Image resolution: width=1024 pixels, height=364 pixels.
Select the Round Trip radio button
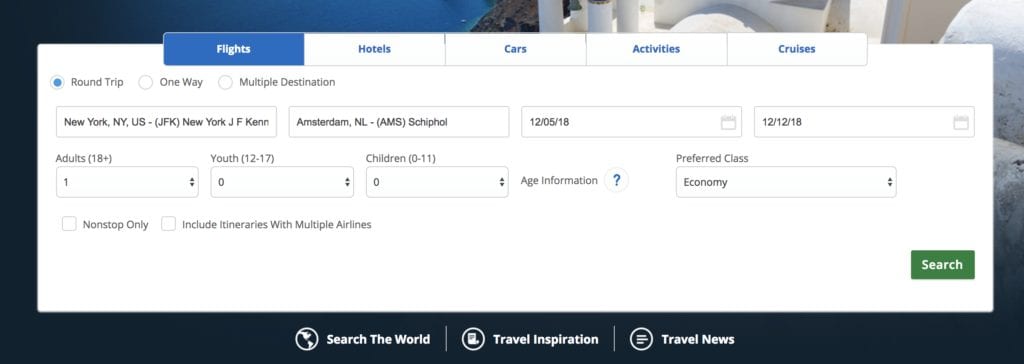[x=57, y=82]
